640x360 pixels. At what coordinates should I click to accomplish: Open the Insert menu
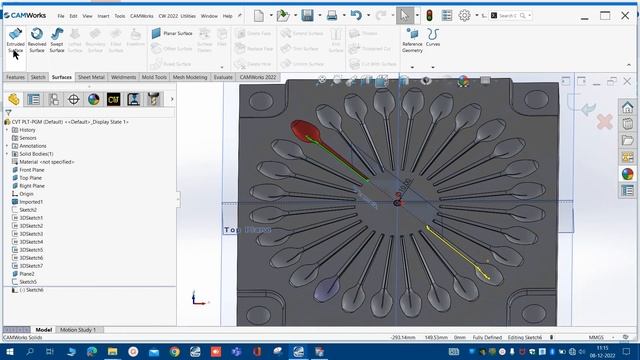point(103,16)
